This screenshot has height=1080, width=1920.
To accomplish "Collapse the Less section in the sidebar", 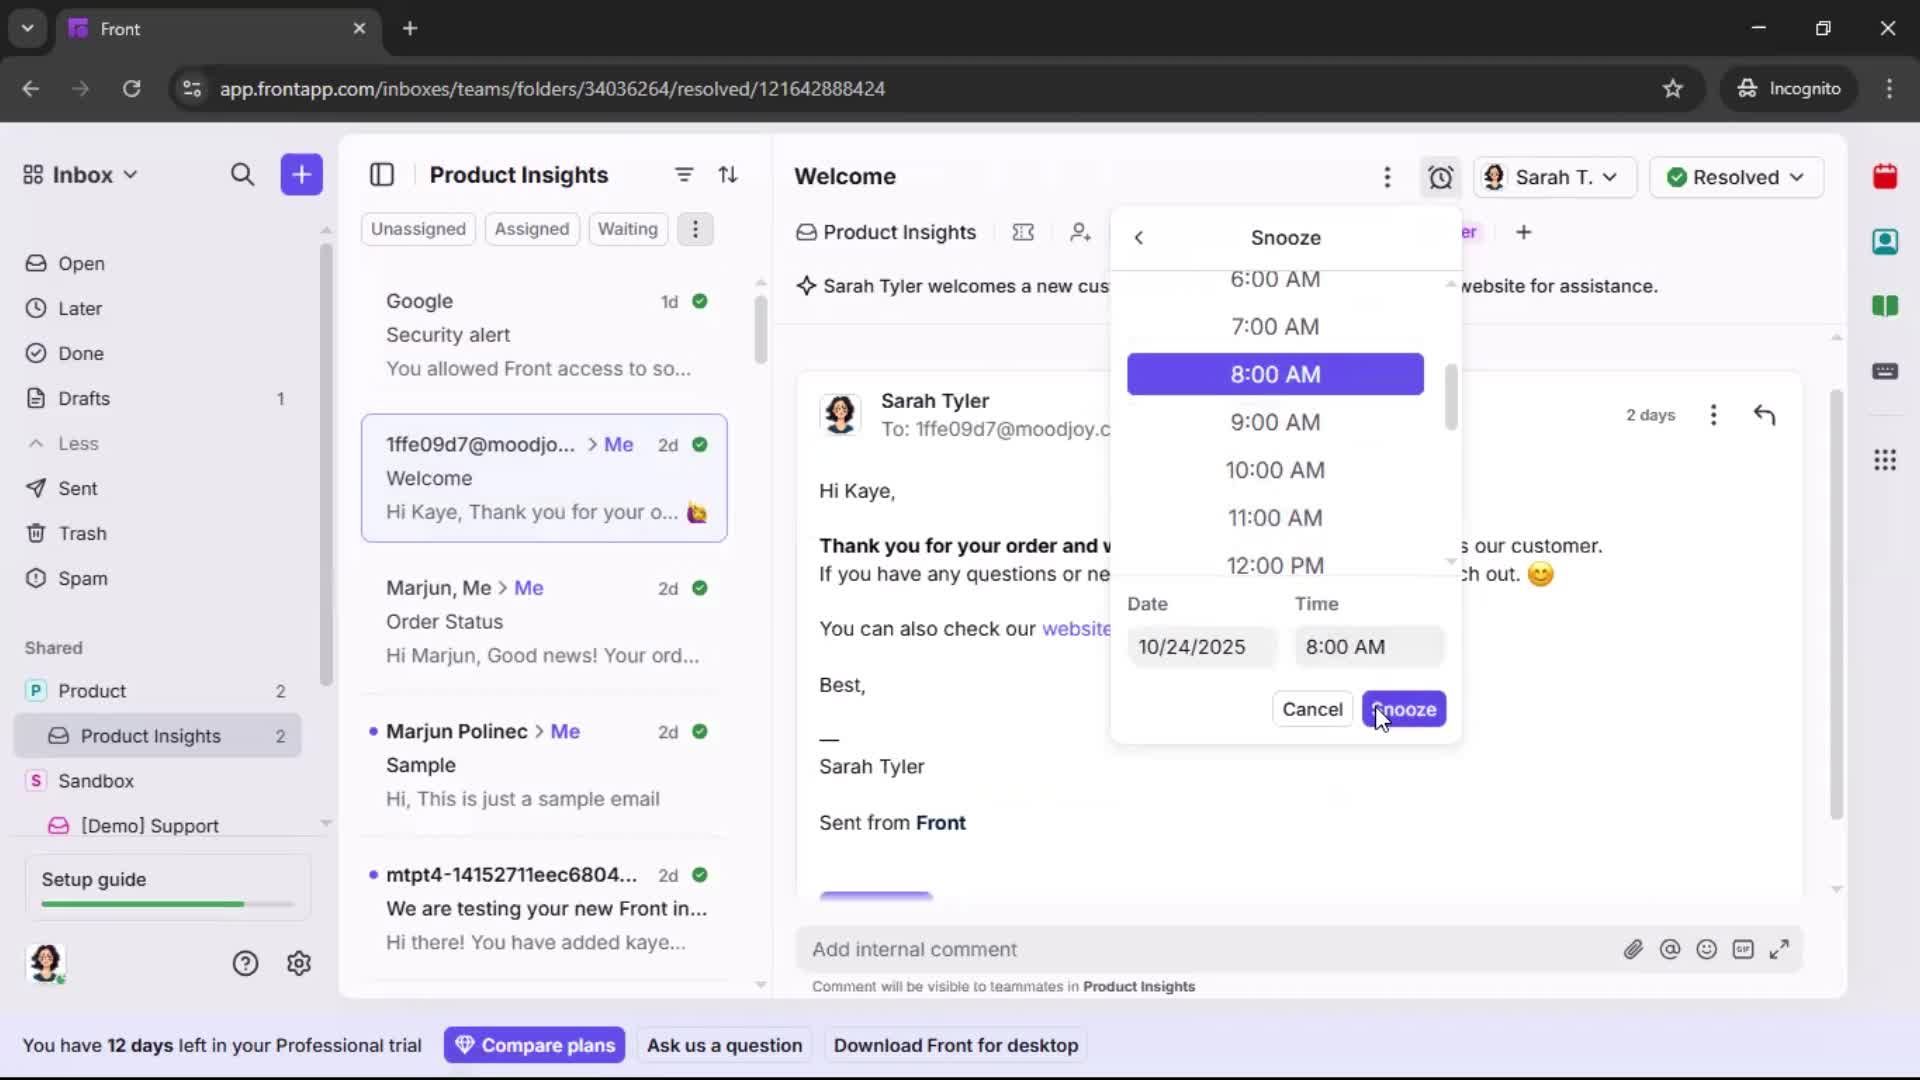I will pyautogui.click(x=64, y=443).
